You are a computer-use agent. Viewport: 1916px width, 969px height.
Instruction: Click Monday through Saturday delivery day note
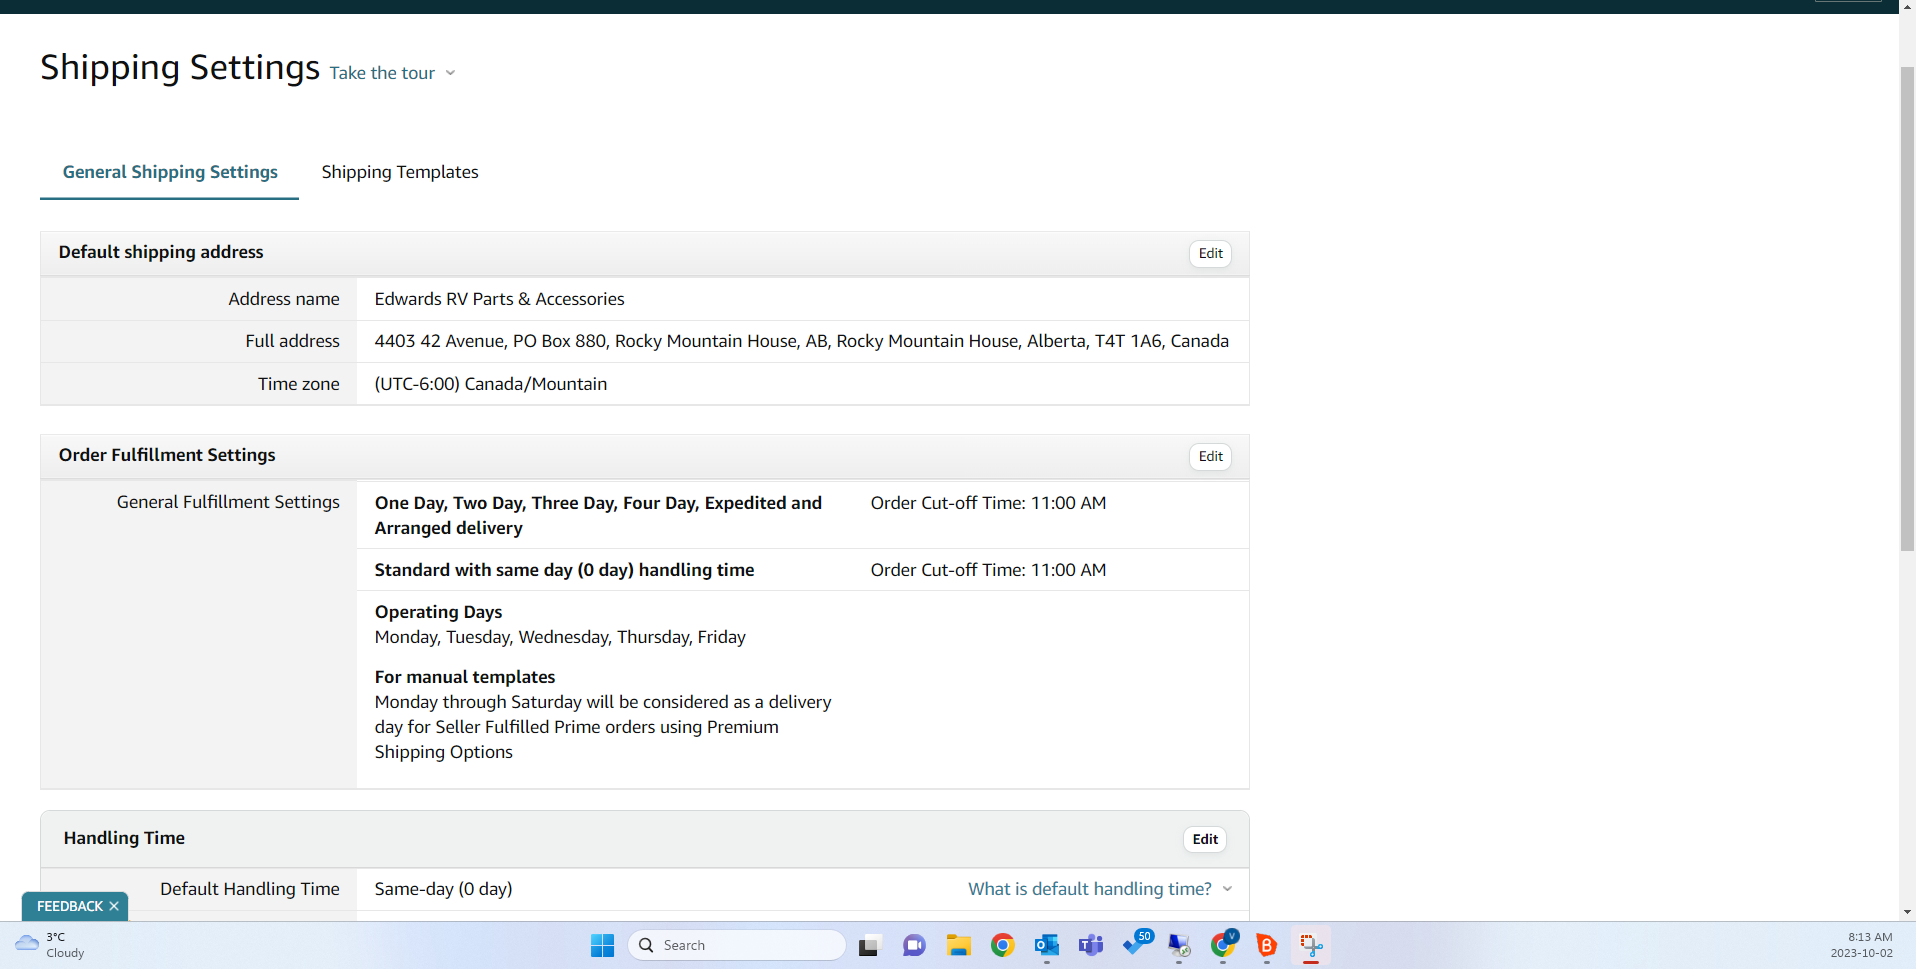(603, 727)
